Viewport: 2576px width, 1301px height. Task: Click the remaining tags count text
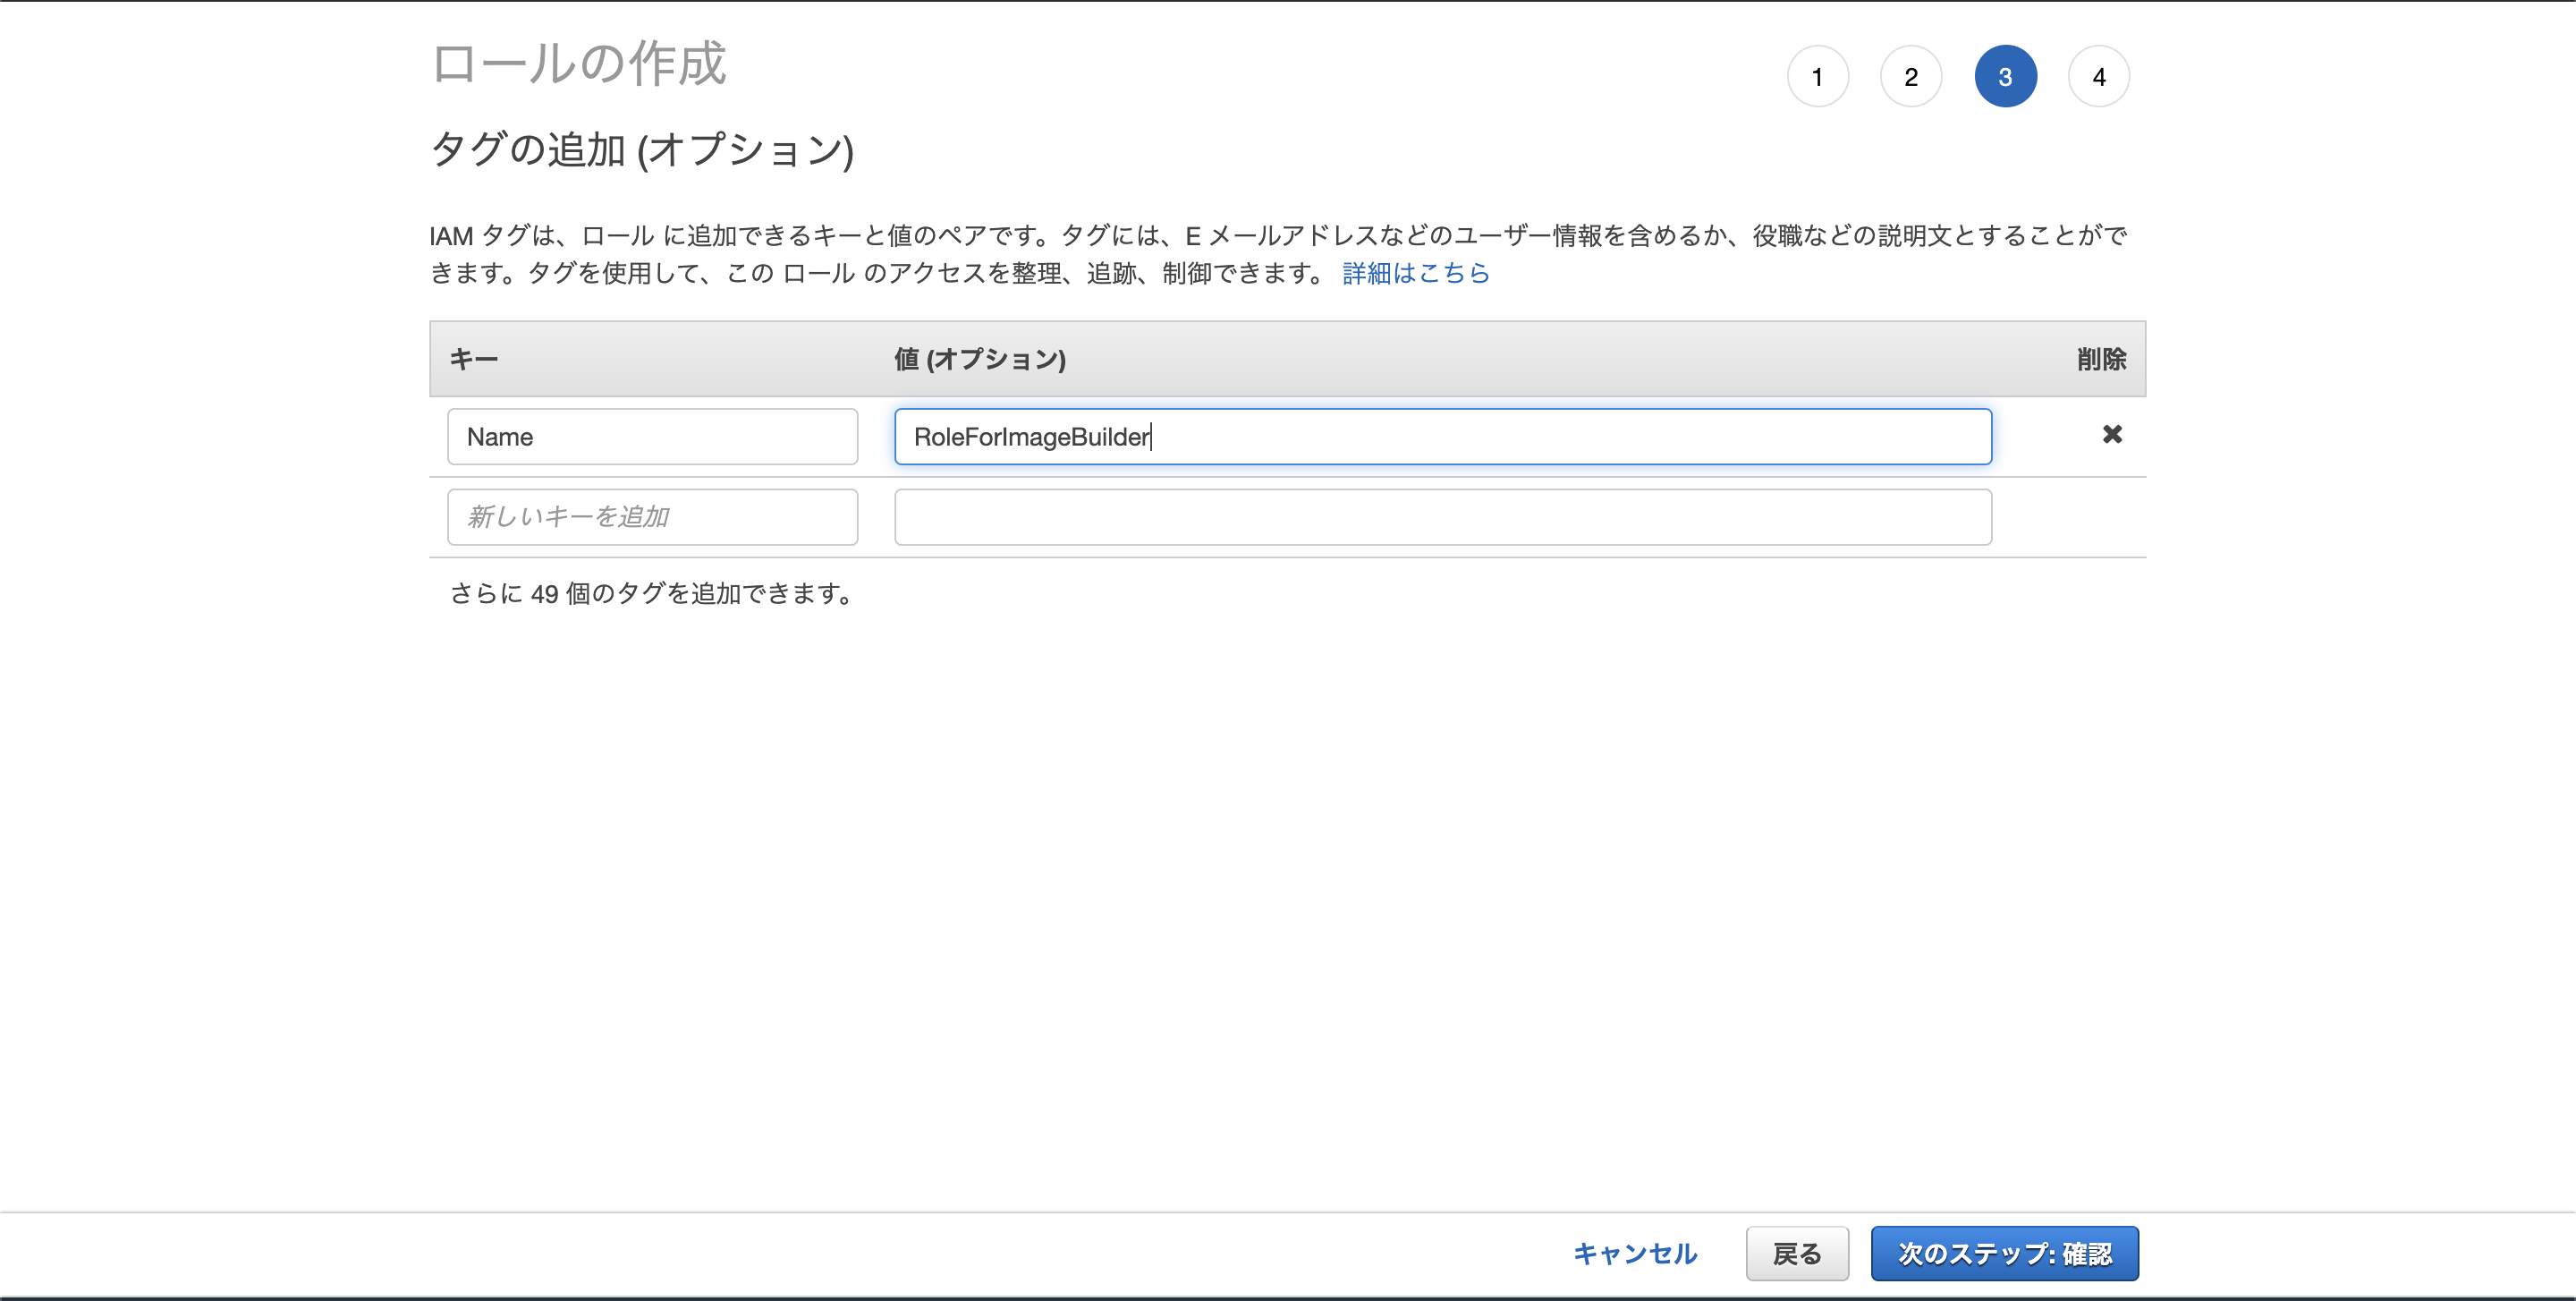pyautogui.click(x=652, y=593)
